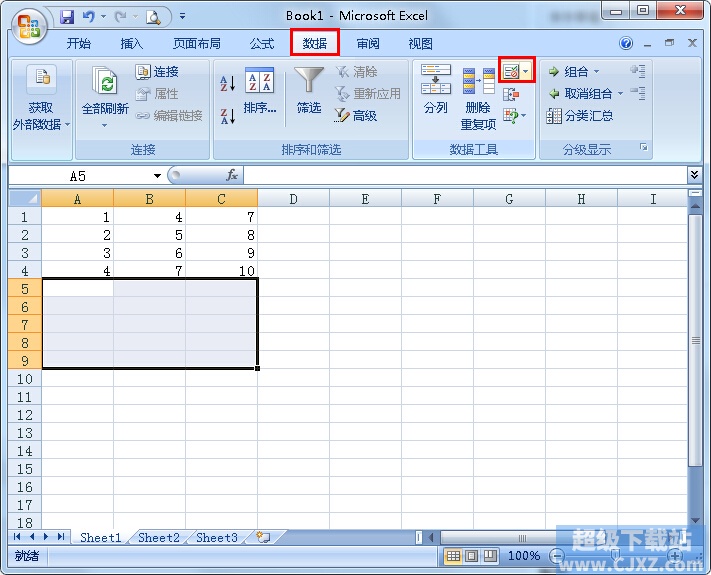Open Excel help question mark icon

[x=626, y=44]
